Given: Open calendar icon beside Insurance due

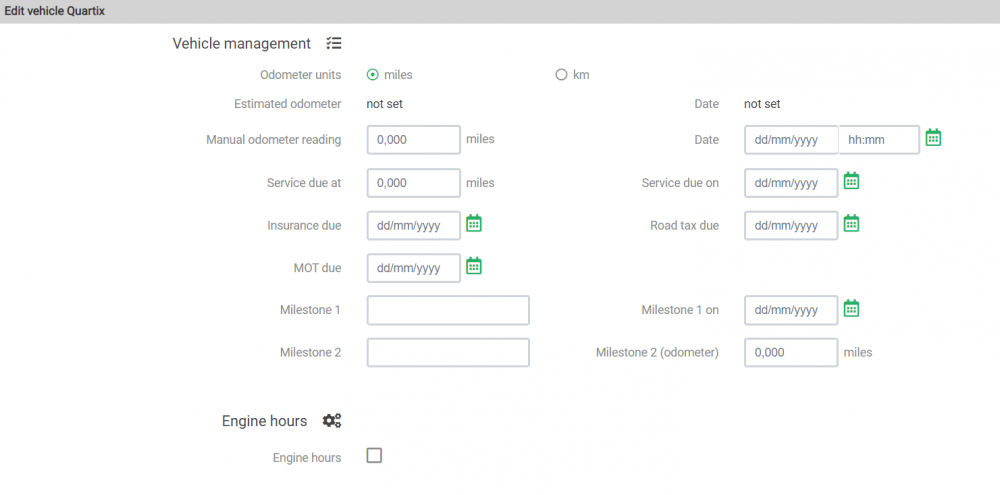Looking at the screenshot, I should click(x=474, y=223).
